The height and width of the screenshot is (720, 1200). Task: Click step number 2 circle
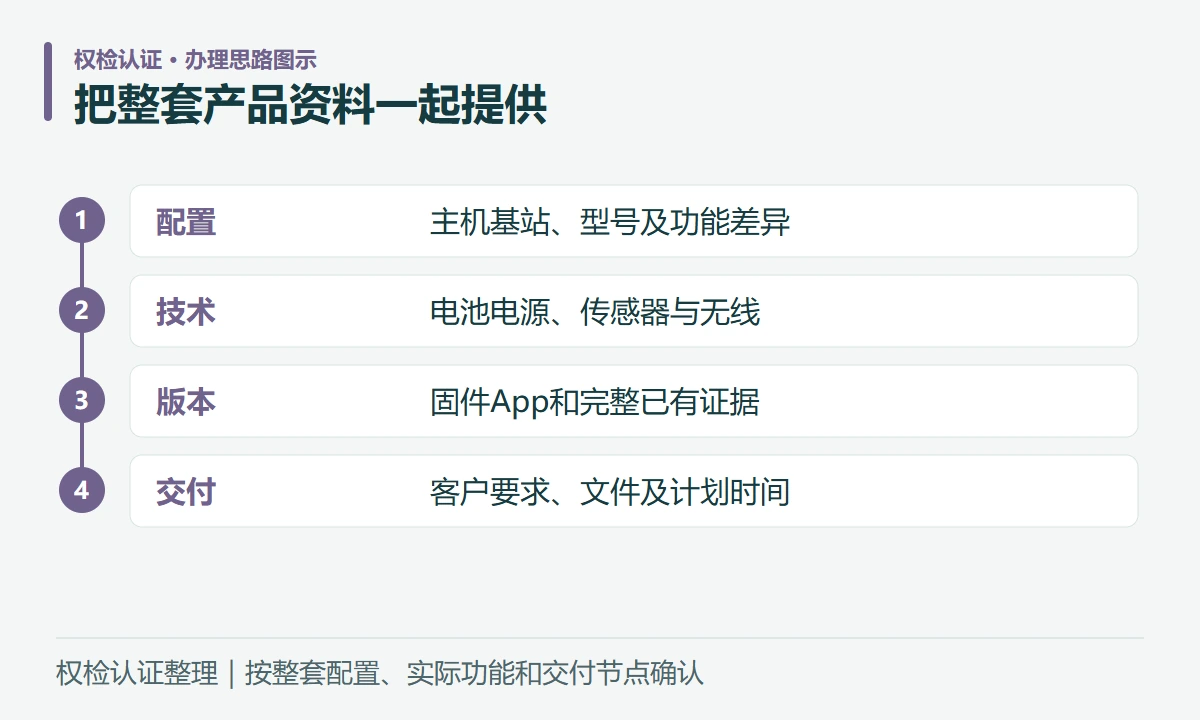[82, 311]
